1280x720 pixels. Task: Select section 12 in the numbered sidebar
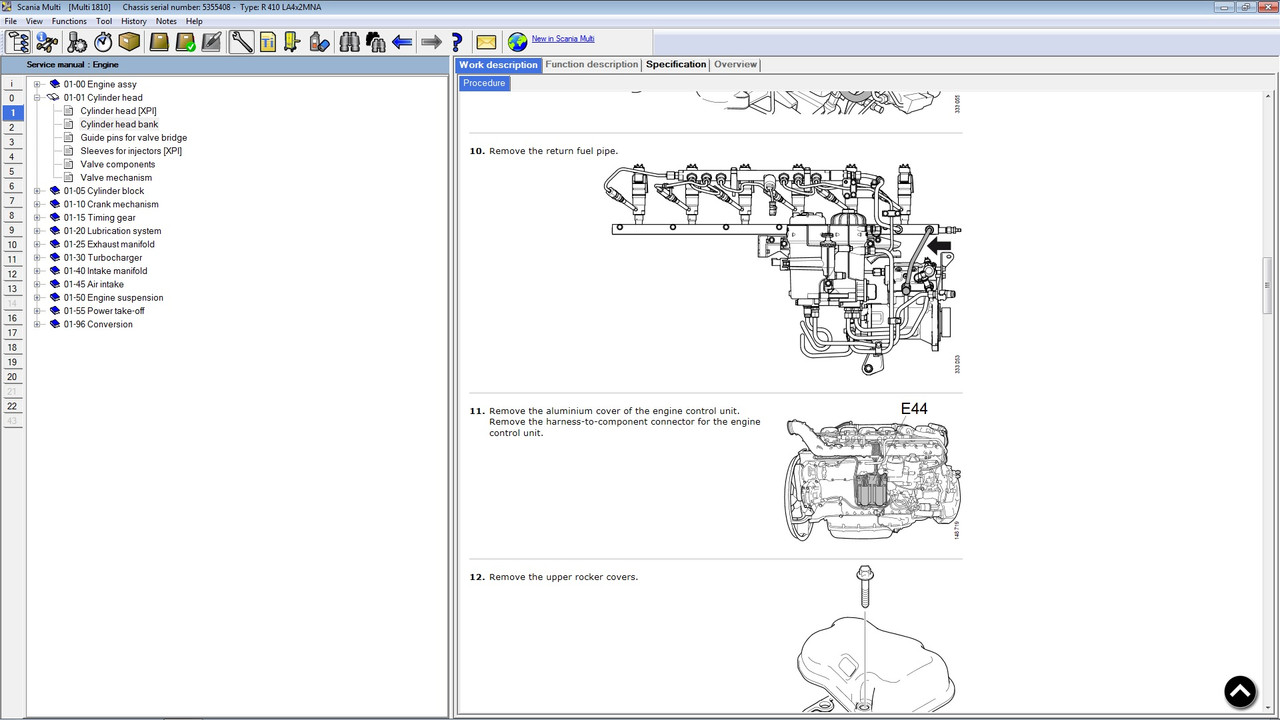(x=11, y=273)
